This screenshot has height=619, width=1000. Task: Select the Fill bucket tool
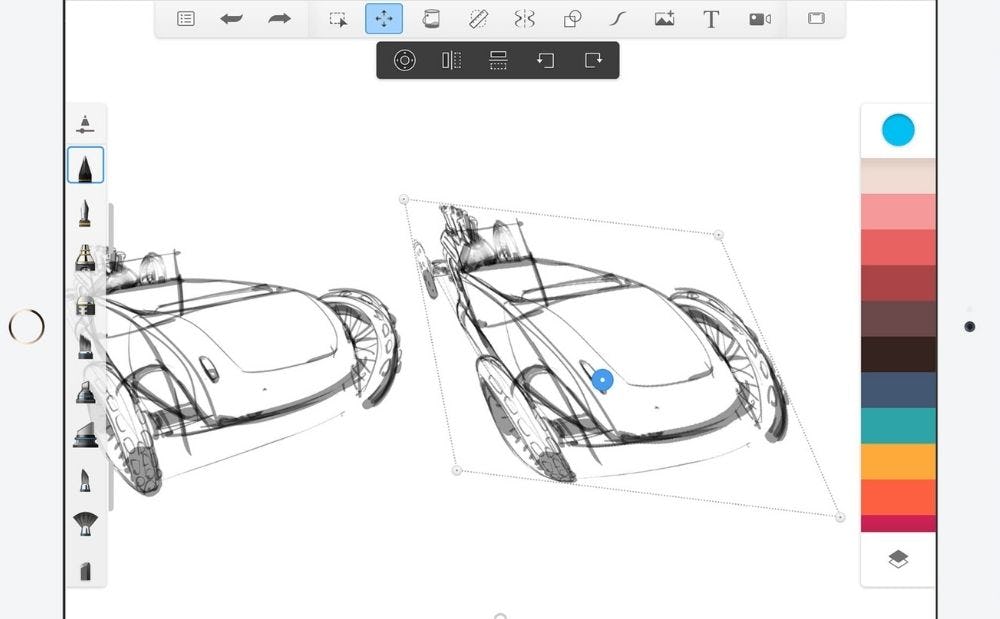click(431, 19)
